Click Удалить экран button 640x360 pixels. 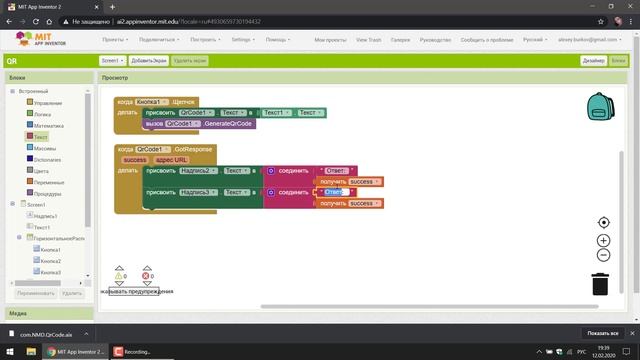190,61
